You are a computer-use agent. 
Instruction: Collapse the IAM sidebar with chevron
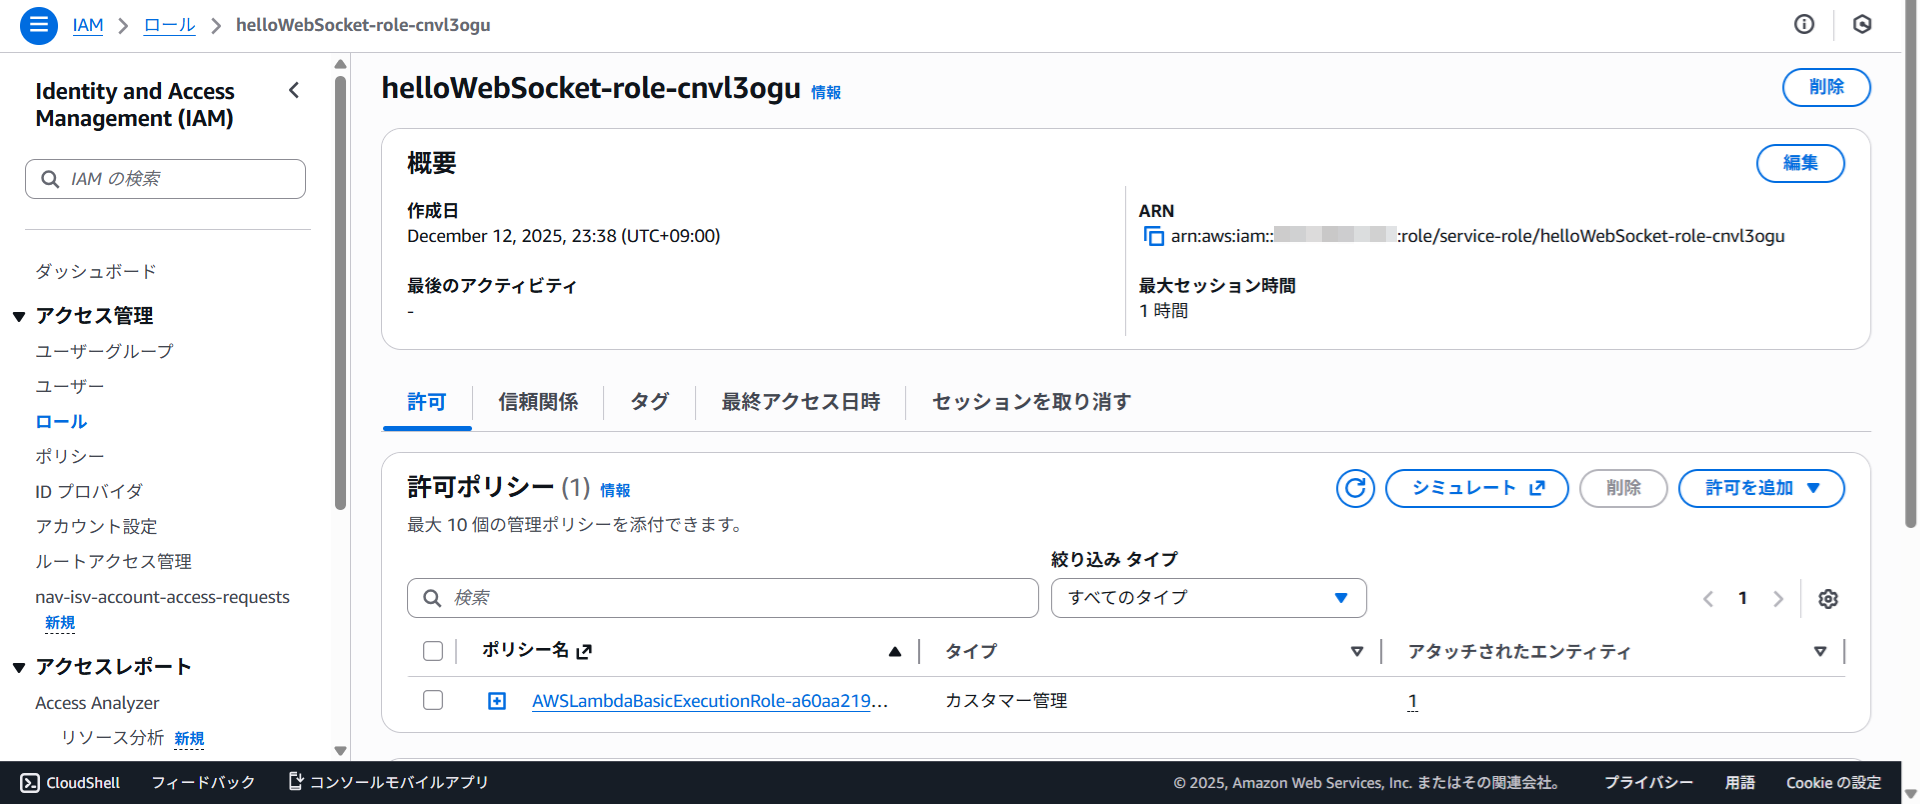(294, 91)
